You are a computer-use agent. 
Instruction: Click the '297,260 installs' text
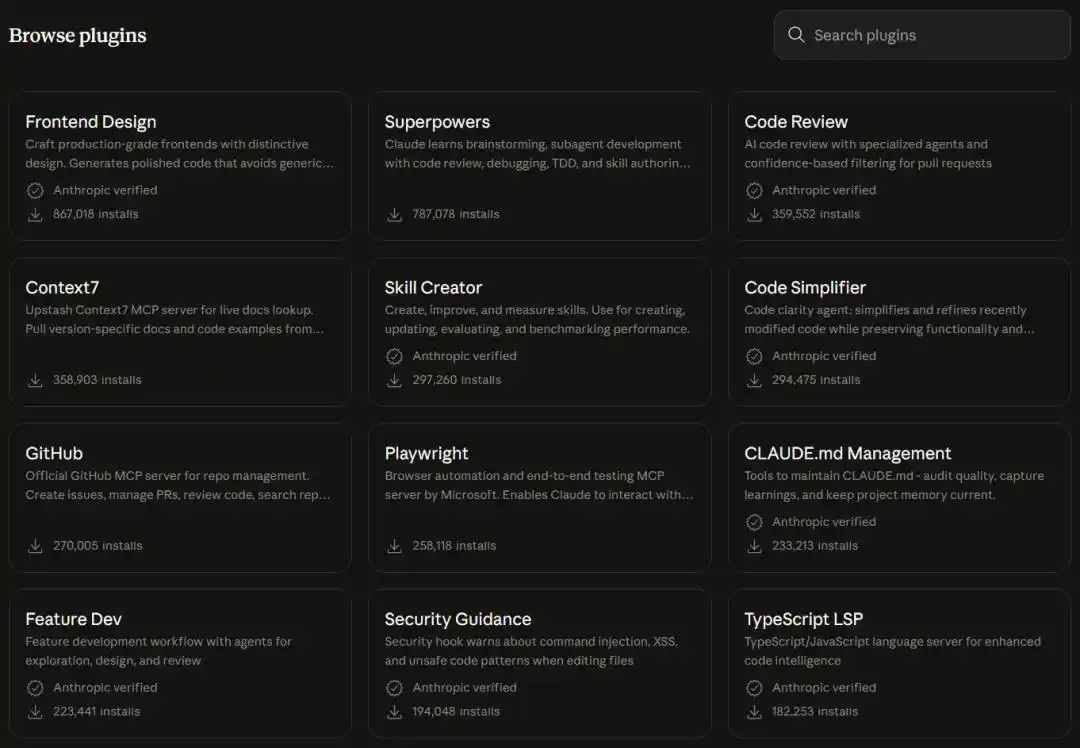[x=457, y=380]
